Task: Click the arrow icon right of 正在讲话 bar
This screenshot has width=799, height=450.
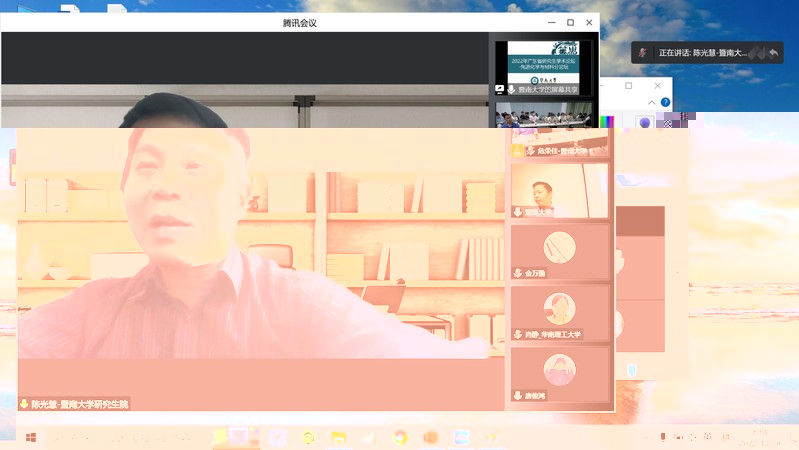Action: [x=774, y=52]
